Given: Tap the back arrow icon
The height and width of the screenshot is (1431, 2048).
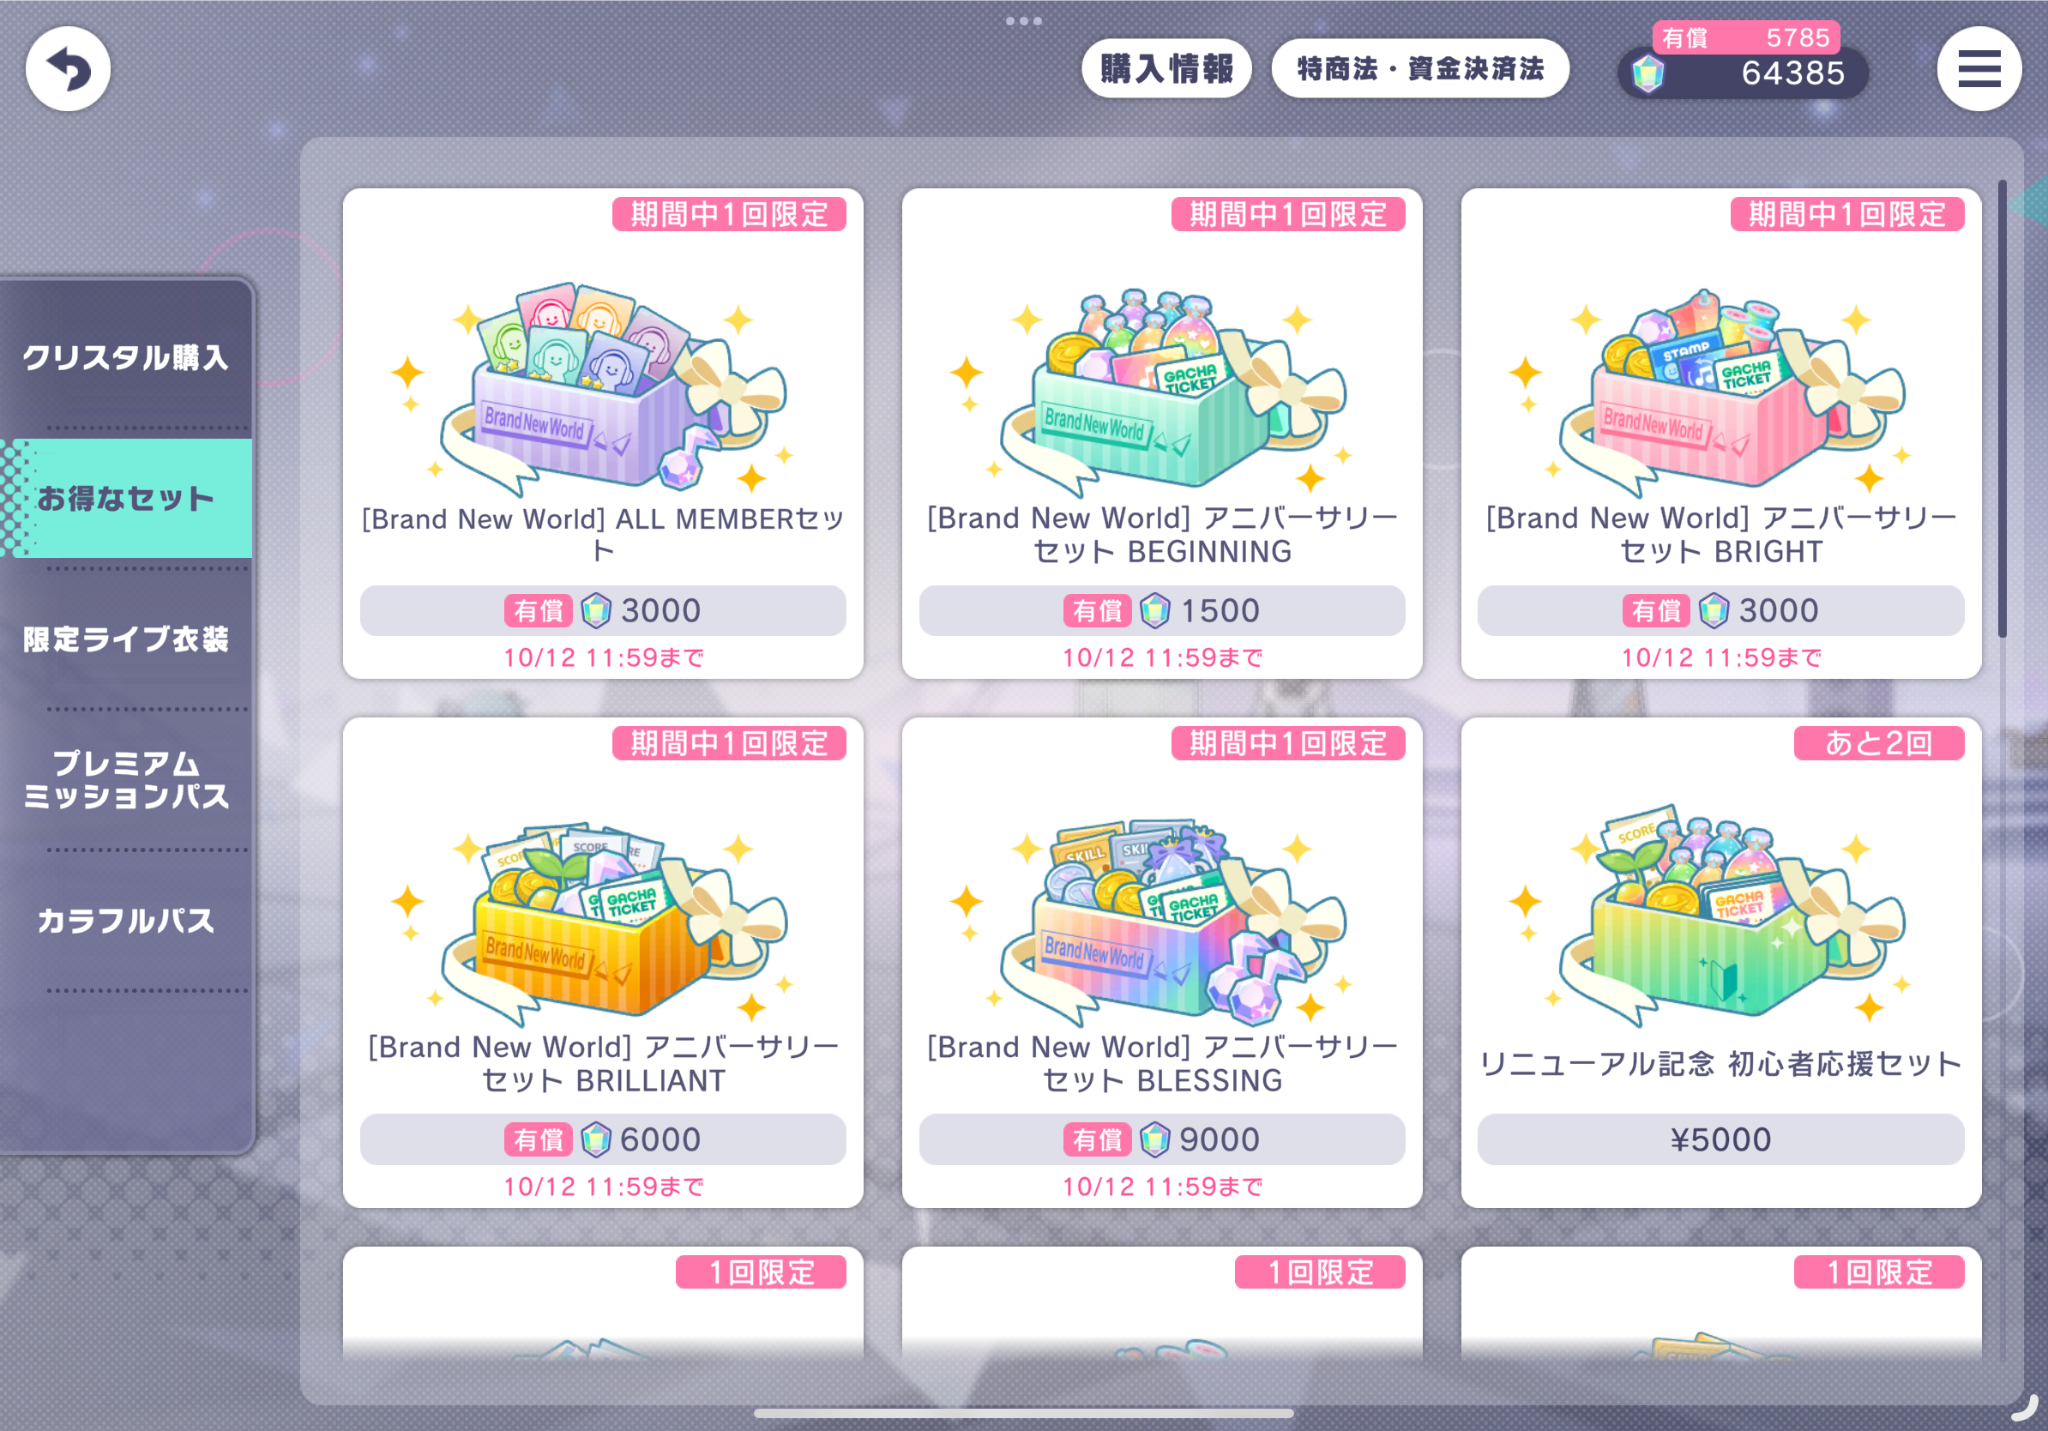Looking at the screenshot, I should point(68,69).
